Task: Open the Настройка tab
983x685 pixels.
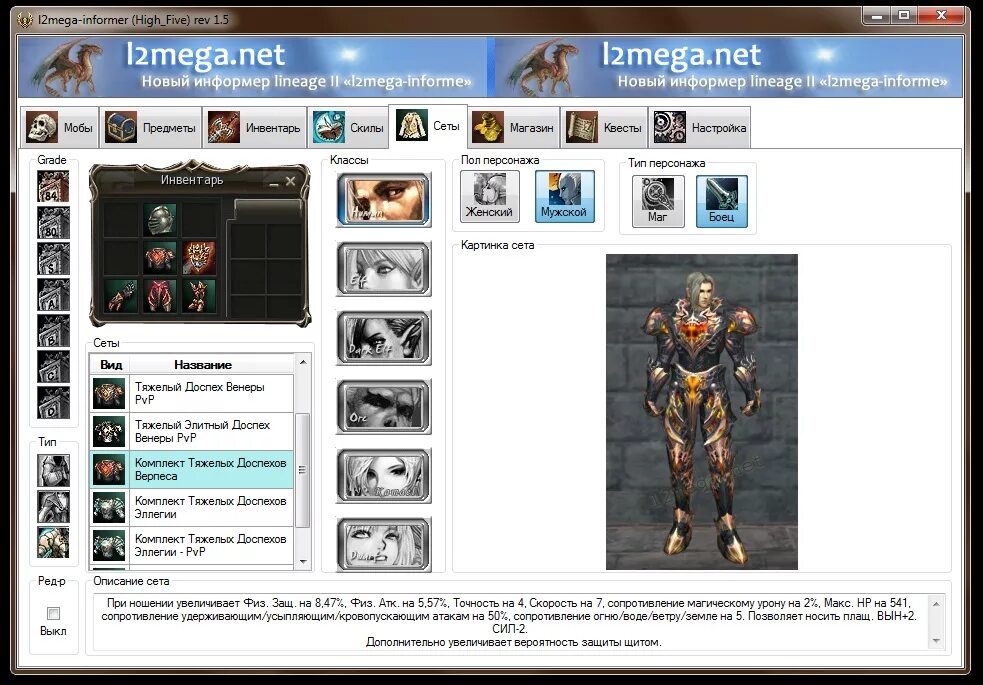Action: [x=700, y=127]
